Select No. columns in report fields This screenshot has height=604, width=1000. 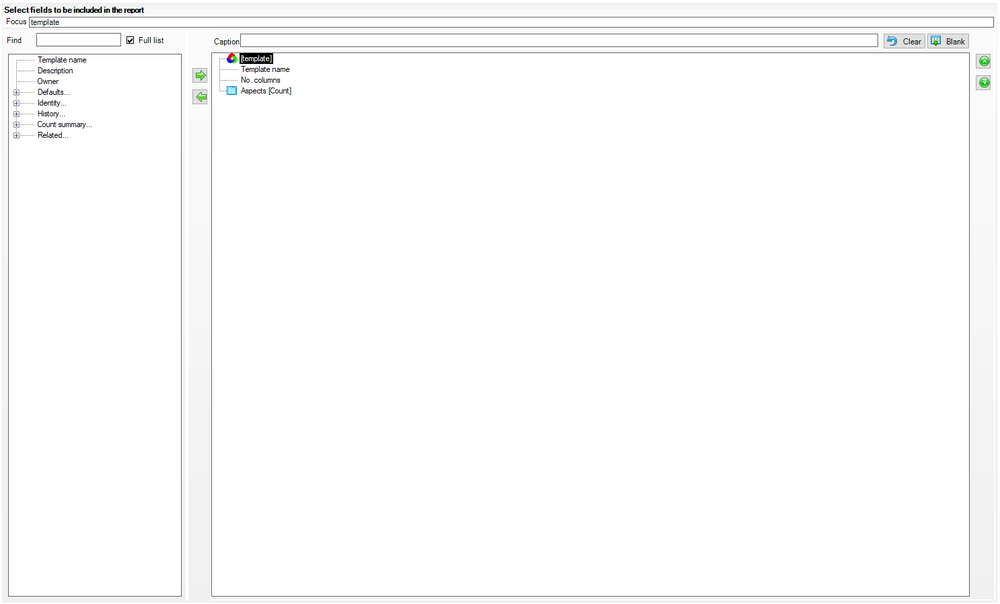pos(260,80)
